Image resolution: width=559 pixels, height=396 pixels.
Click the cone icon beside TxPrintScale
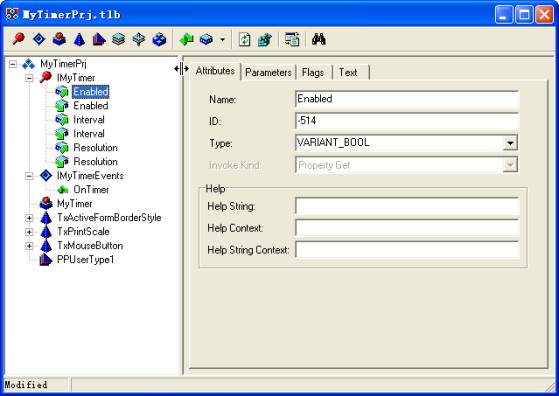(46, 231)
